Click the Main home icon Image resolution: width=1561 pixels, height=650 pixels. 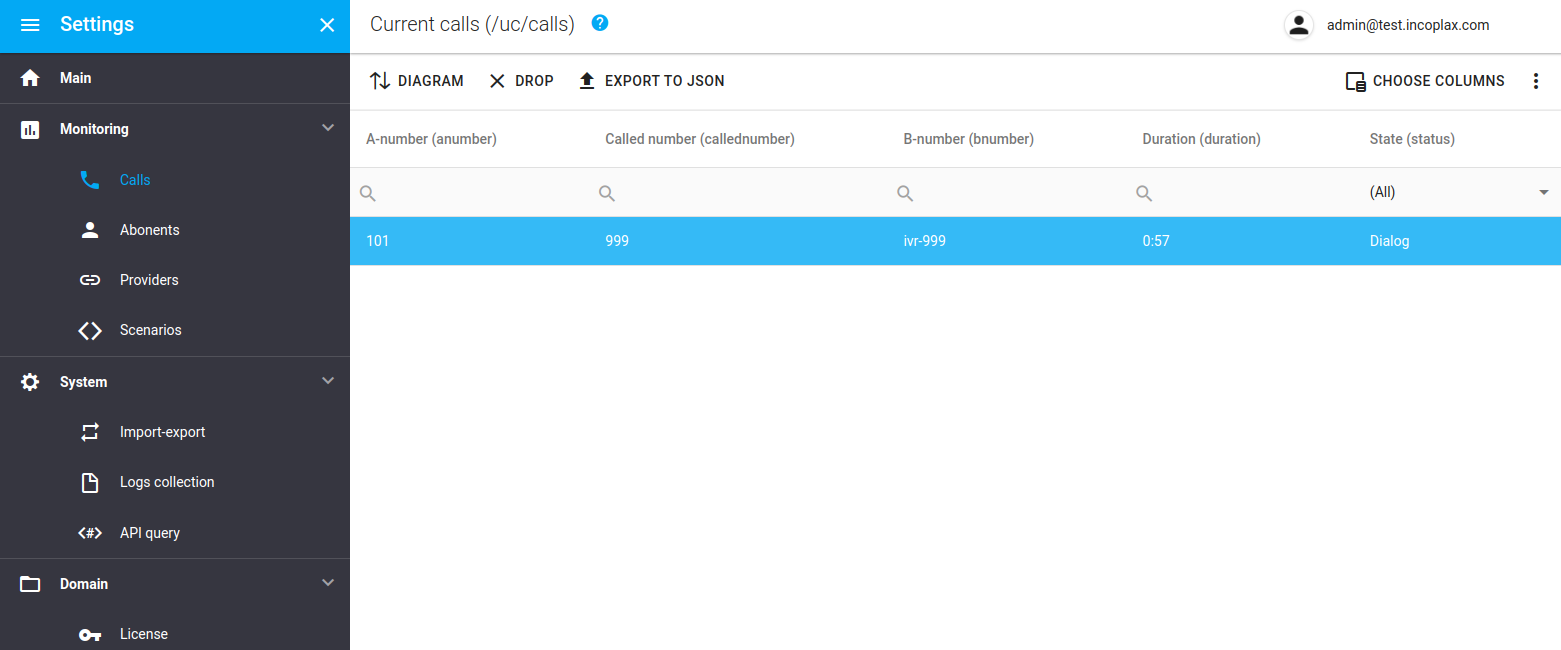click(30, 78)
